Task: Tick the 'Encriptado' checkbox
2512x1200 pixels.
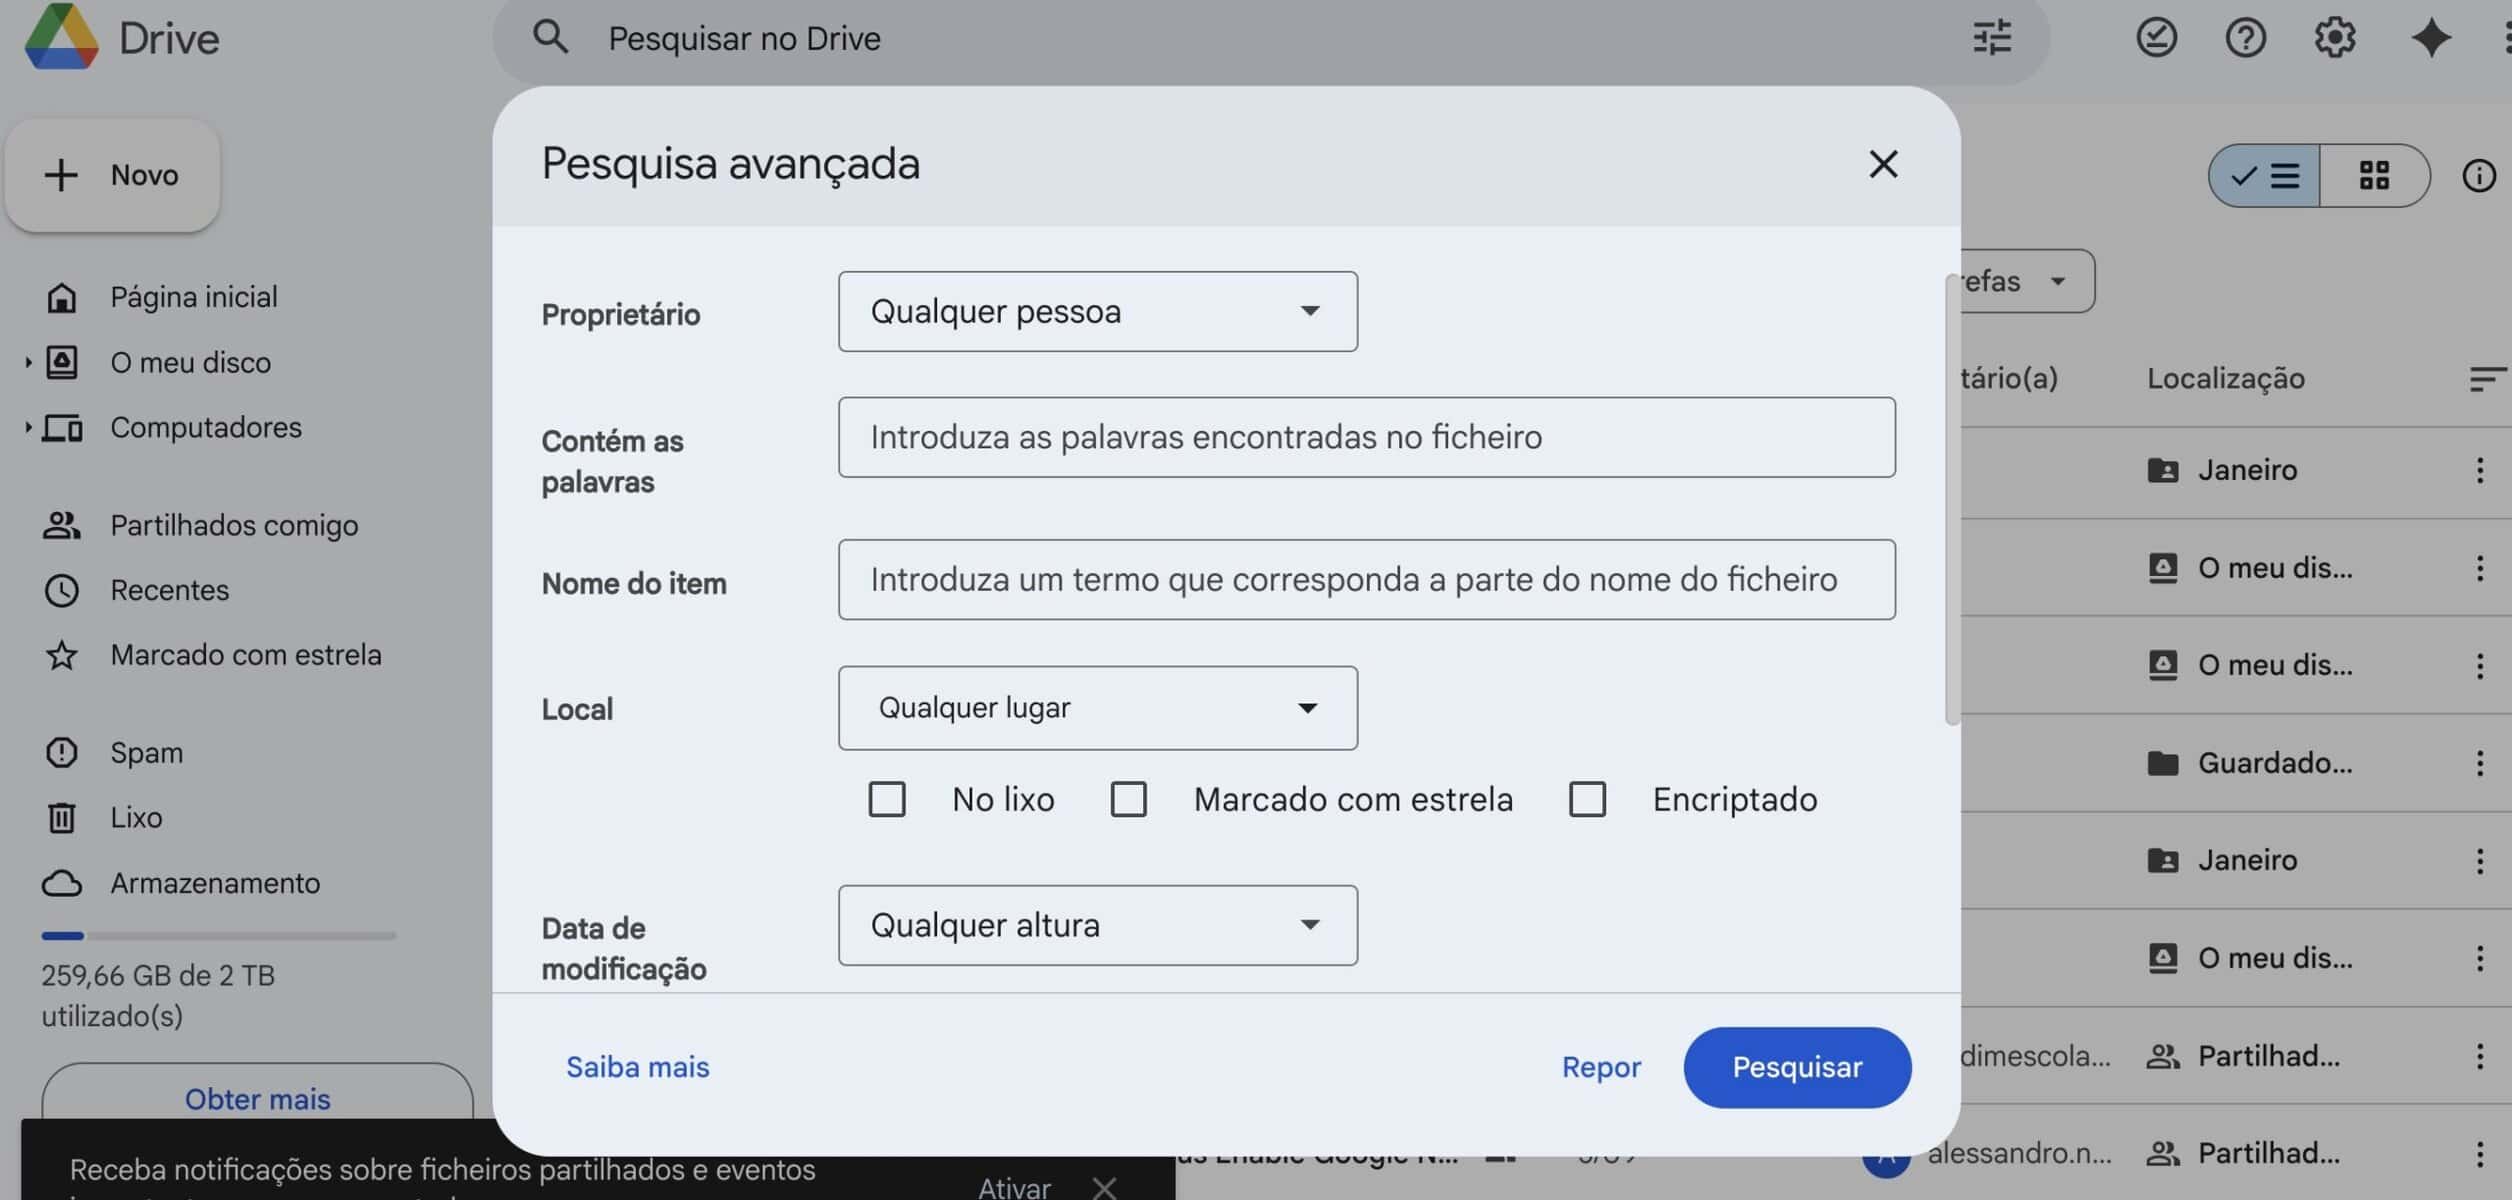Action: pyautogui.click(x=1587, y=799)
